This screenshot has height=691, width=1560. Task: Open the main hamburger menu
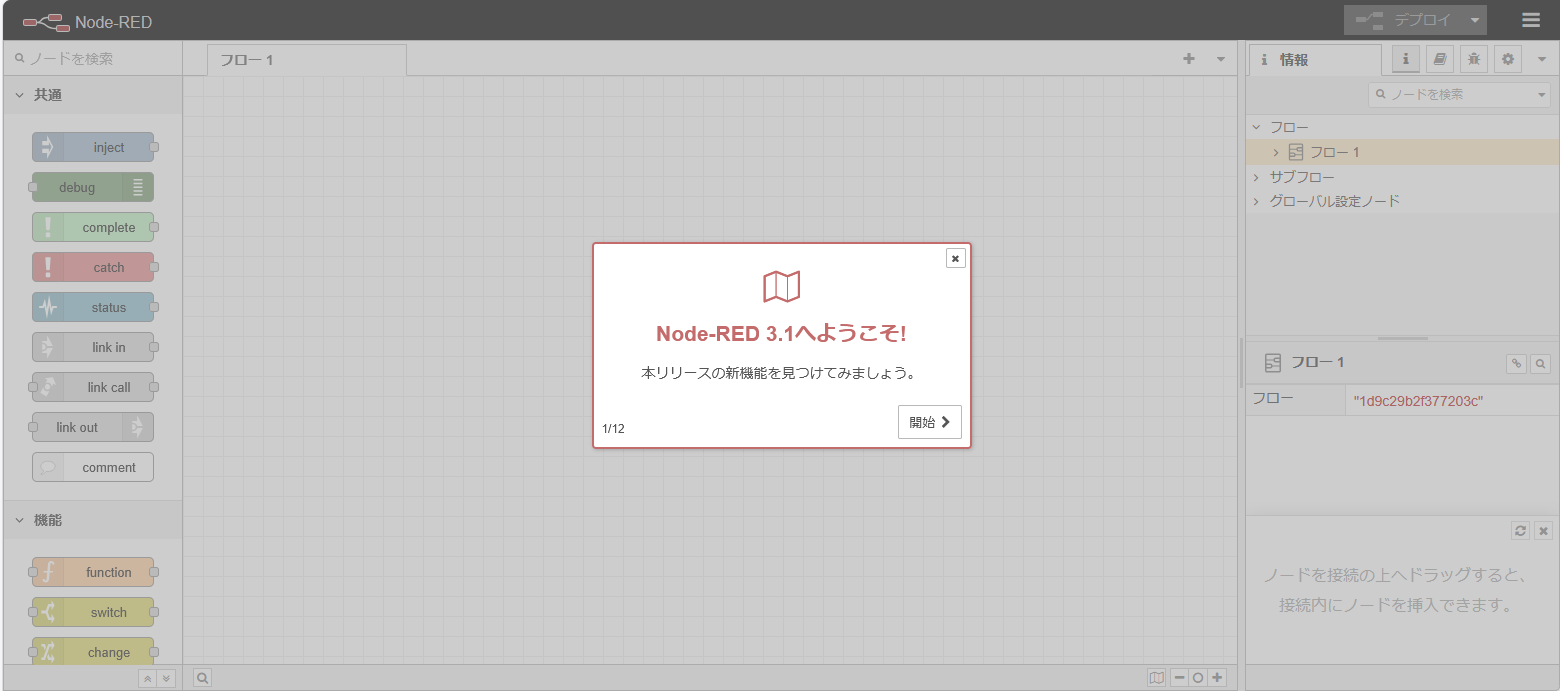(x=1530, y=20)
